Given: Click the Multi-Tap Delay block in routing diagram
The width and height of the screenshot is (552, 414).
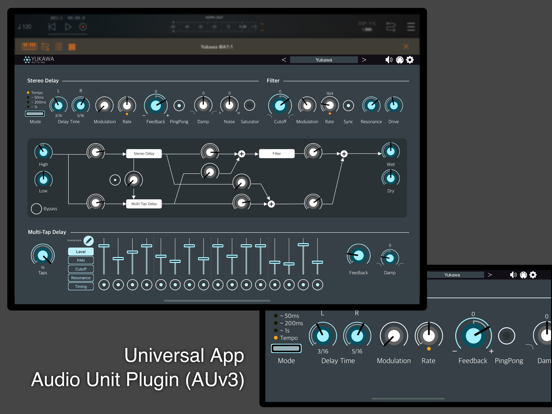Looking at the screenshot, I should click(144, 204).
